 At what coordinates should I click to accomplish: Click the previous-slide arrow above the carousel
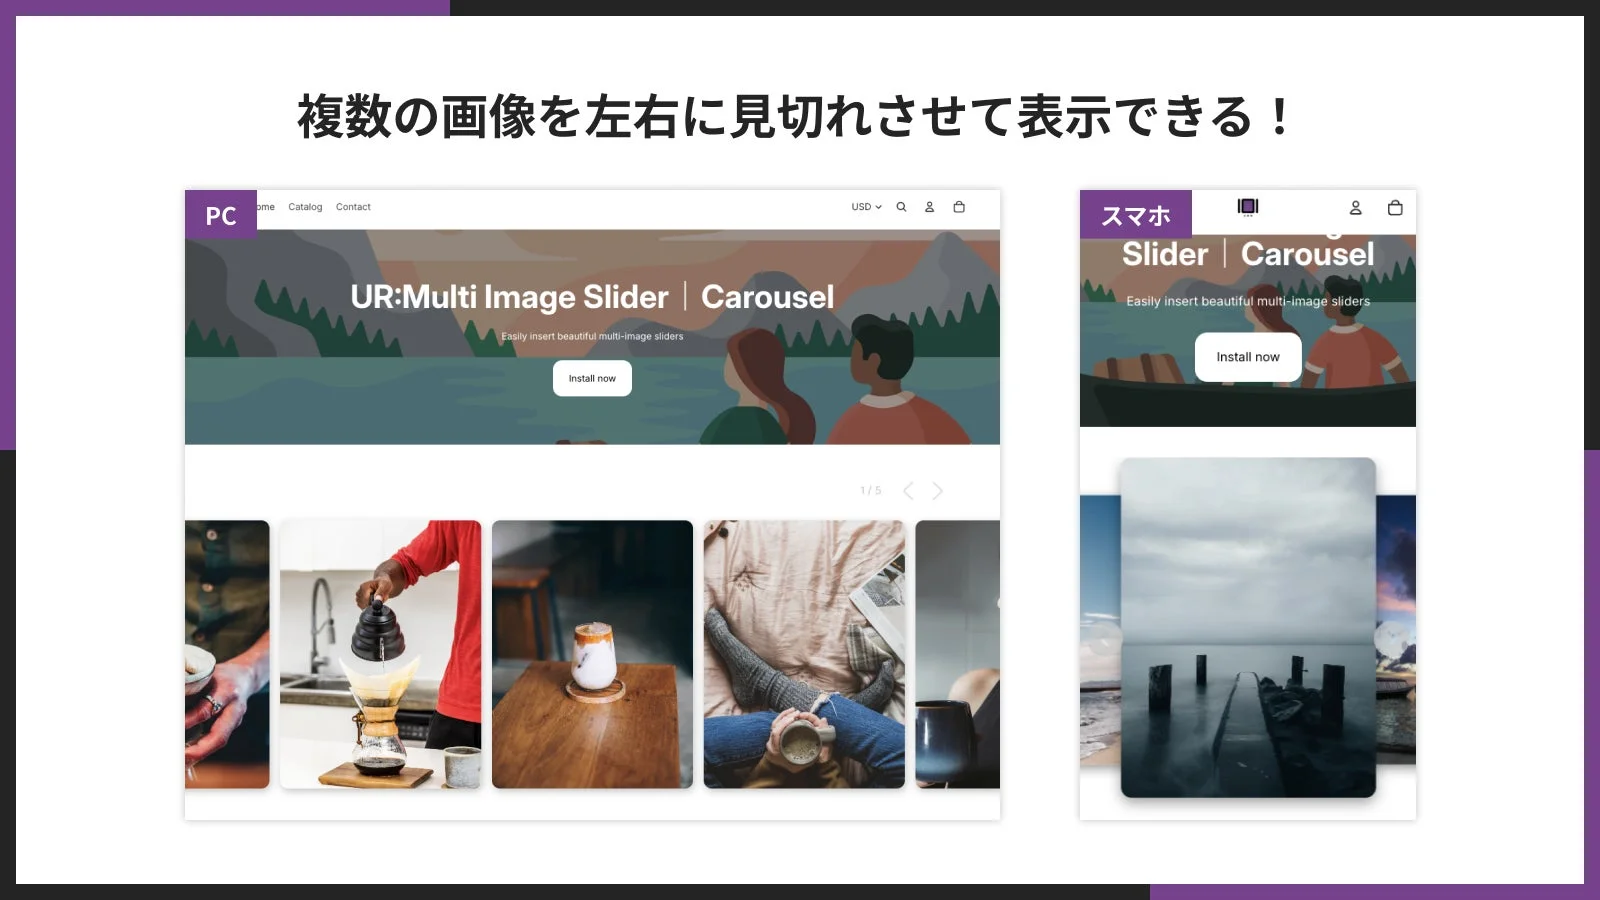coord(908,490)
